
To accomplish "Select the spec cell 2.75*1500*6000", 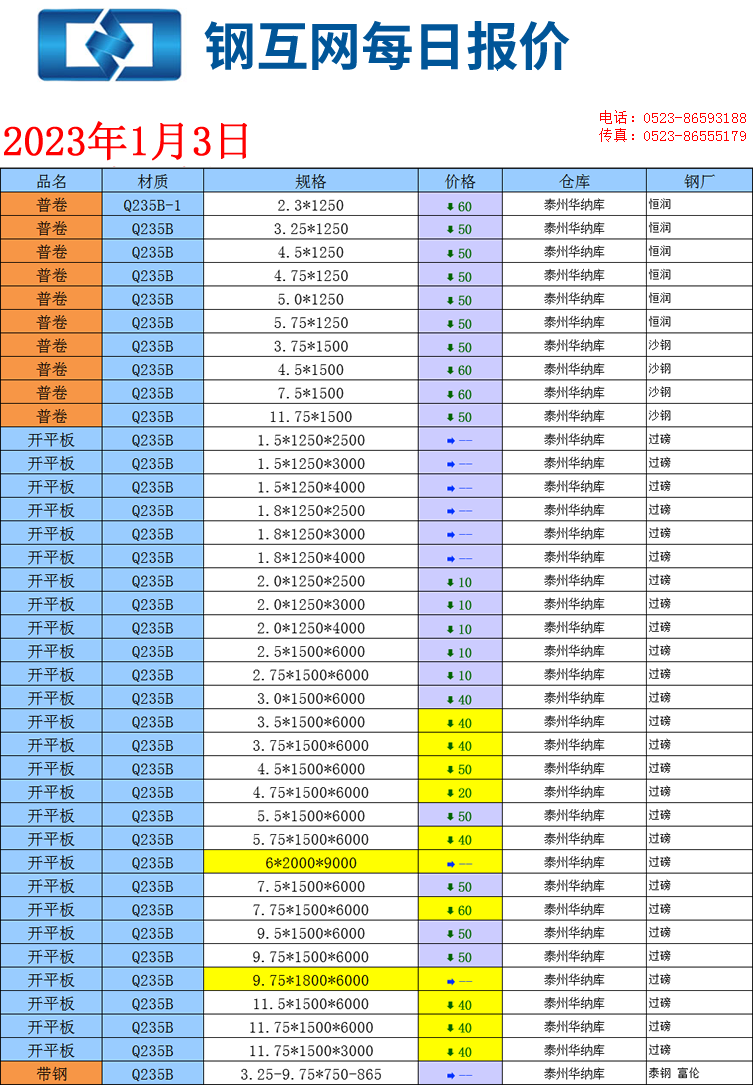I will pyautogui.click(x=311, y=675).
